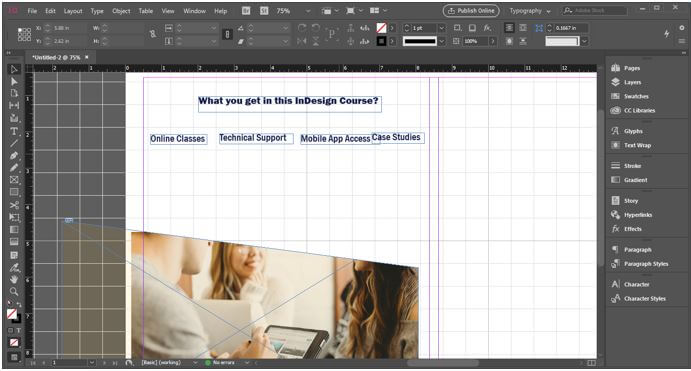The width and height of the screenshot is (691, 371).
Task: Toggle the auto-fit icon in control panel
Action: pos(539,28)
